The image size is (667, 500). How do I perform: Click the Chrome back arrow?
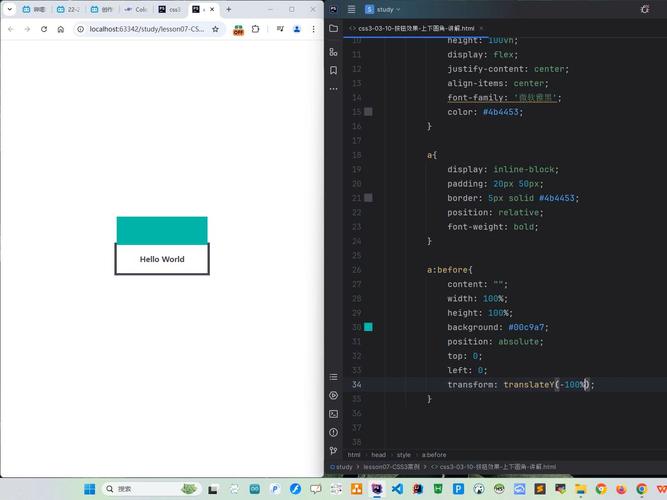[11, 29]
